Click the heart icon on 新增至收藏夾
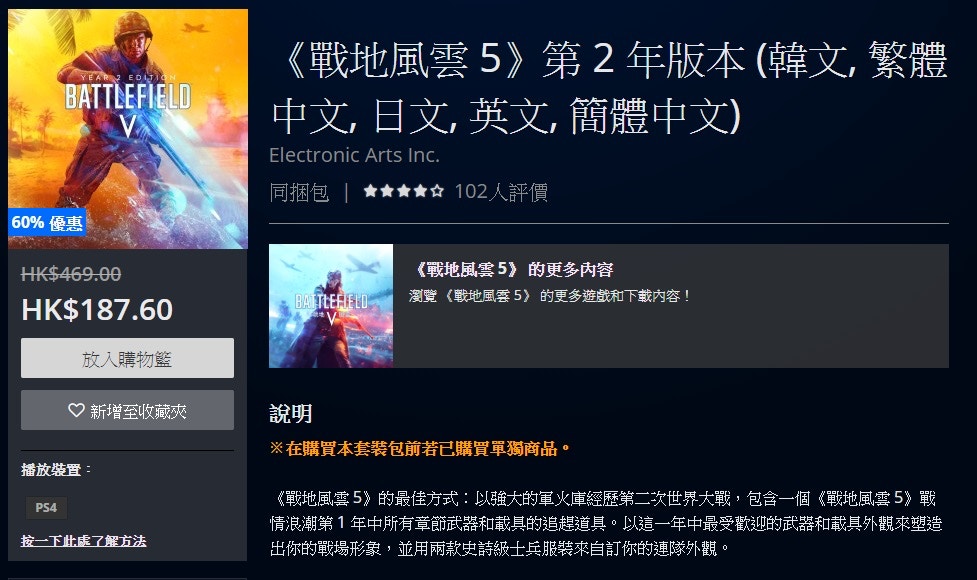The width and height of the screenshot is (977, 580). [x=76, y=410]
